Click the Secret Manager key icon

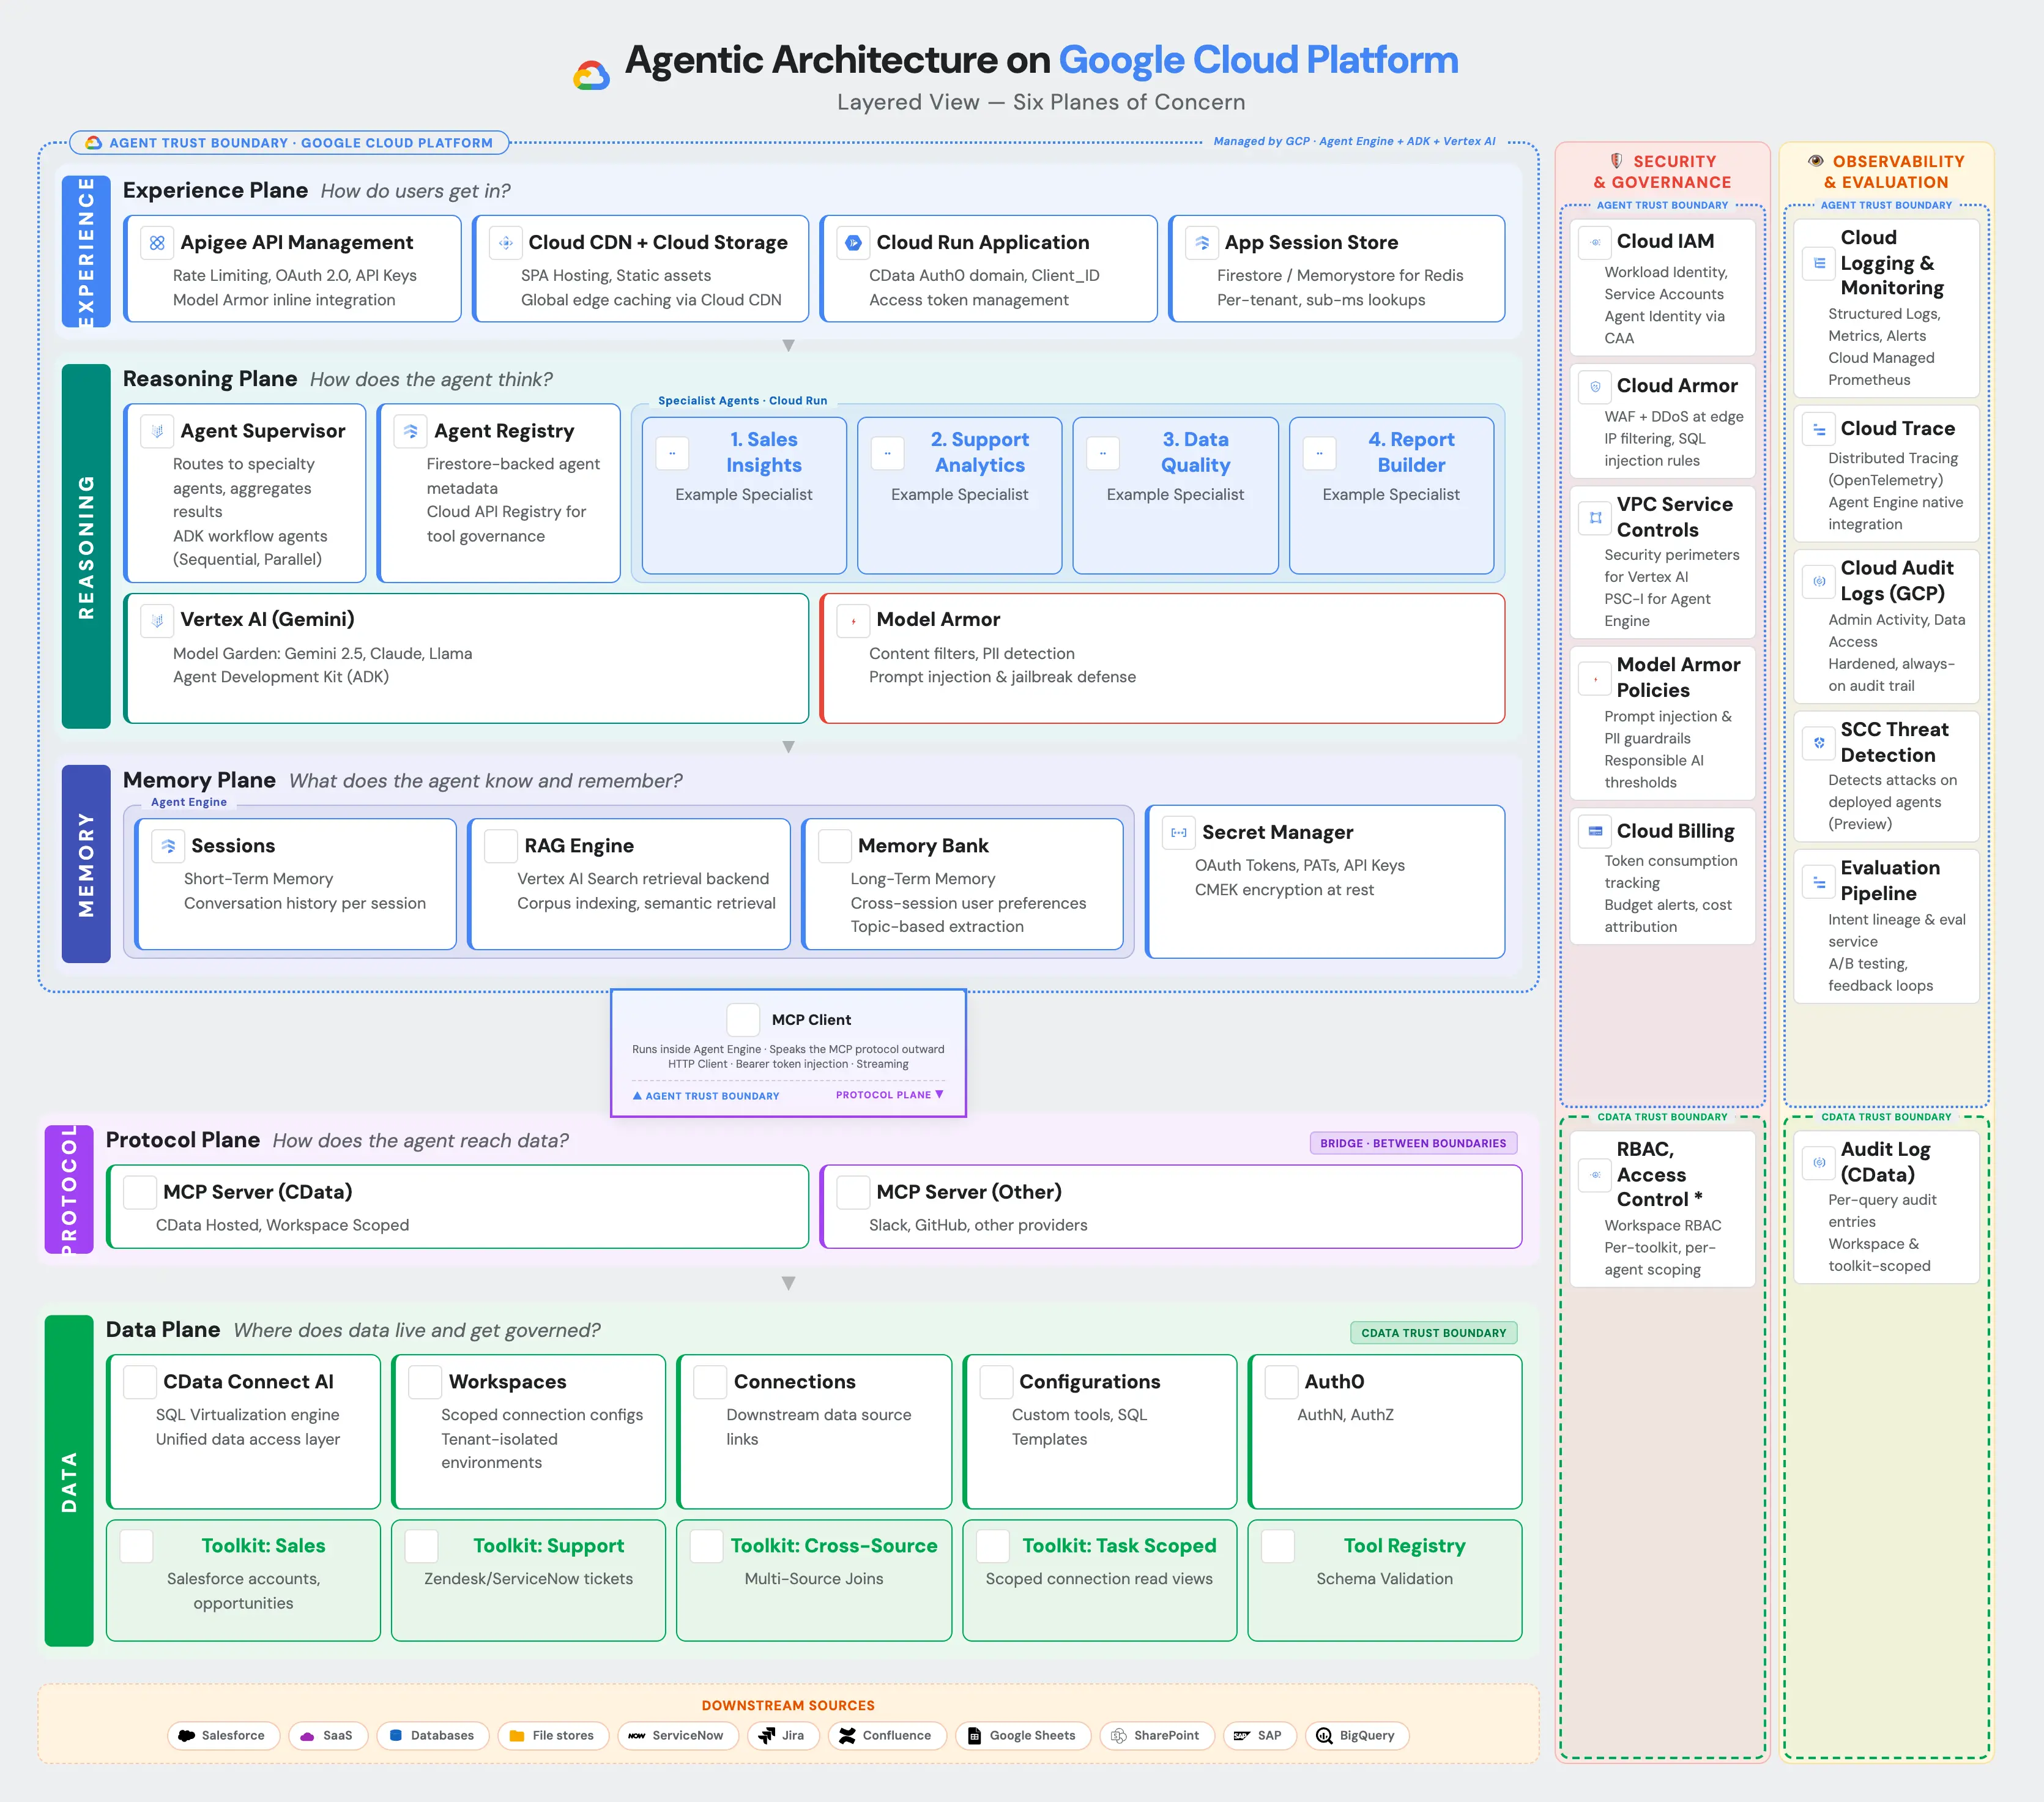click(1179, 832)
